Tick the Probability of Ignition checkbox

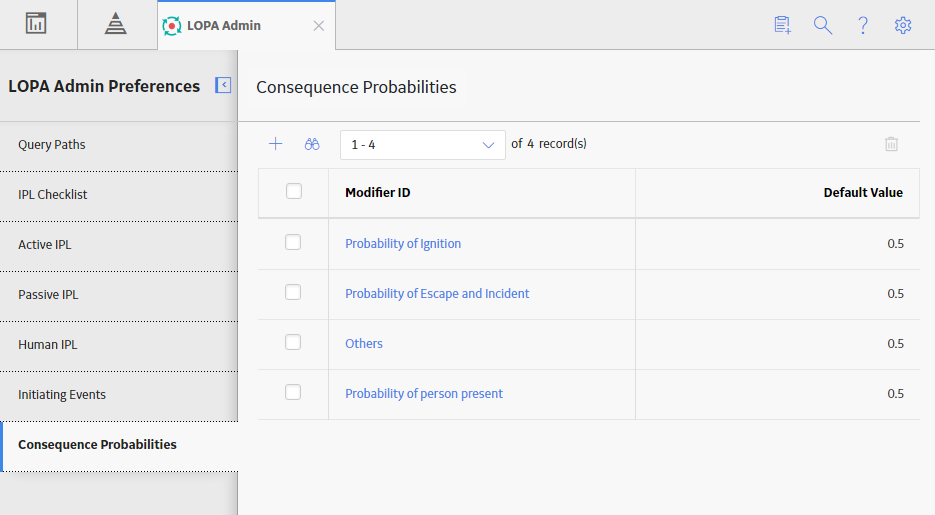[x=293, y=242]
